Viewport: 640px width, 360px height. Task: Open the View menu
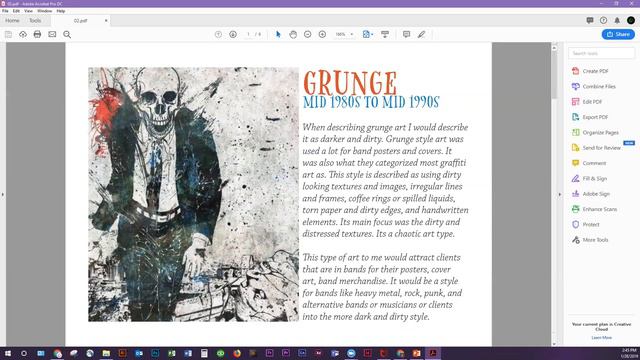28,11
